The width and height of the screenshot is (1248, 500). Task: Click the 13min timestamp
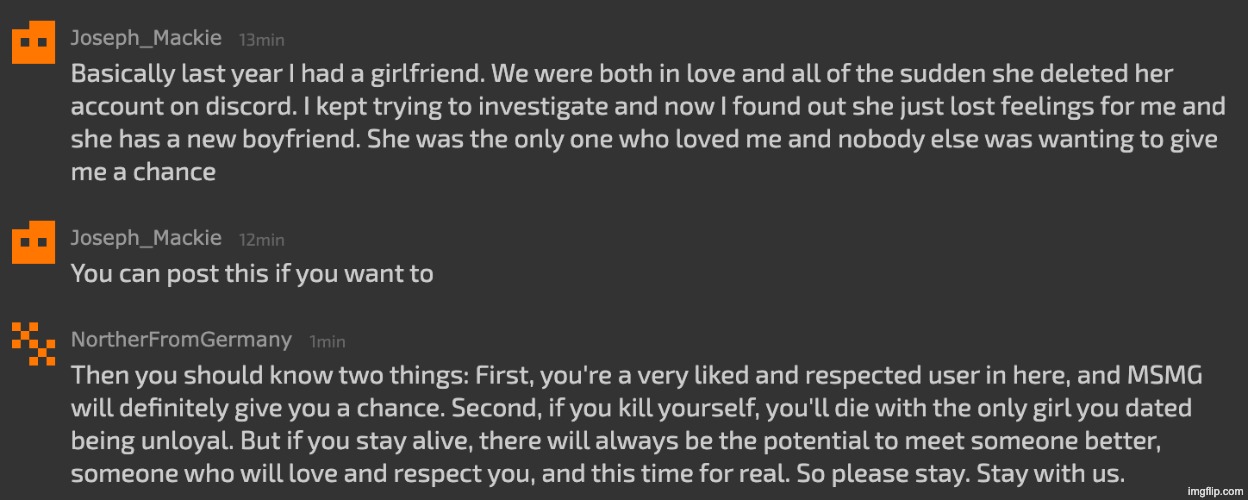click(262, 40)
